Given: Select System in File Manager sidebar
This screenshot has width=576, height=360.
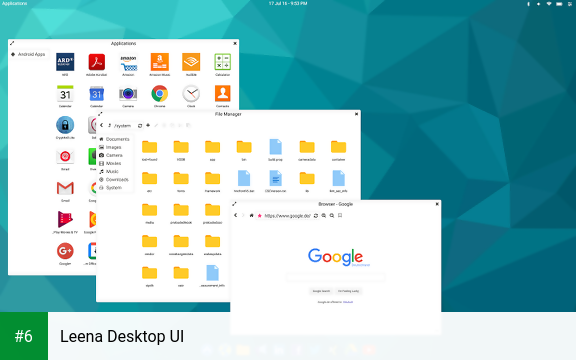Looking at the screenshot, I should tap(110, 188).
